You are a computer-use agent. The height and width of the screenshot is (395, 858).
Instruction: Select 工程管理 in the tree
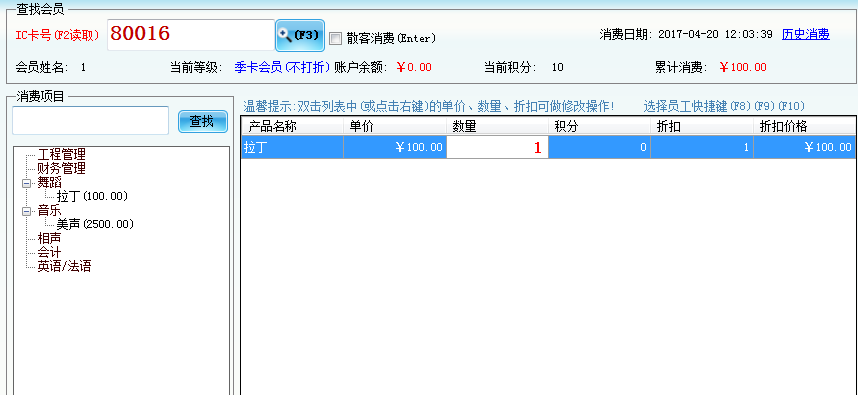coord(61,154)
